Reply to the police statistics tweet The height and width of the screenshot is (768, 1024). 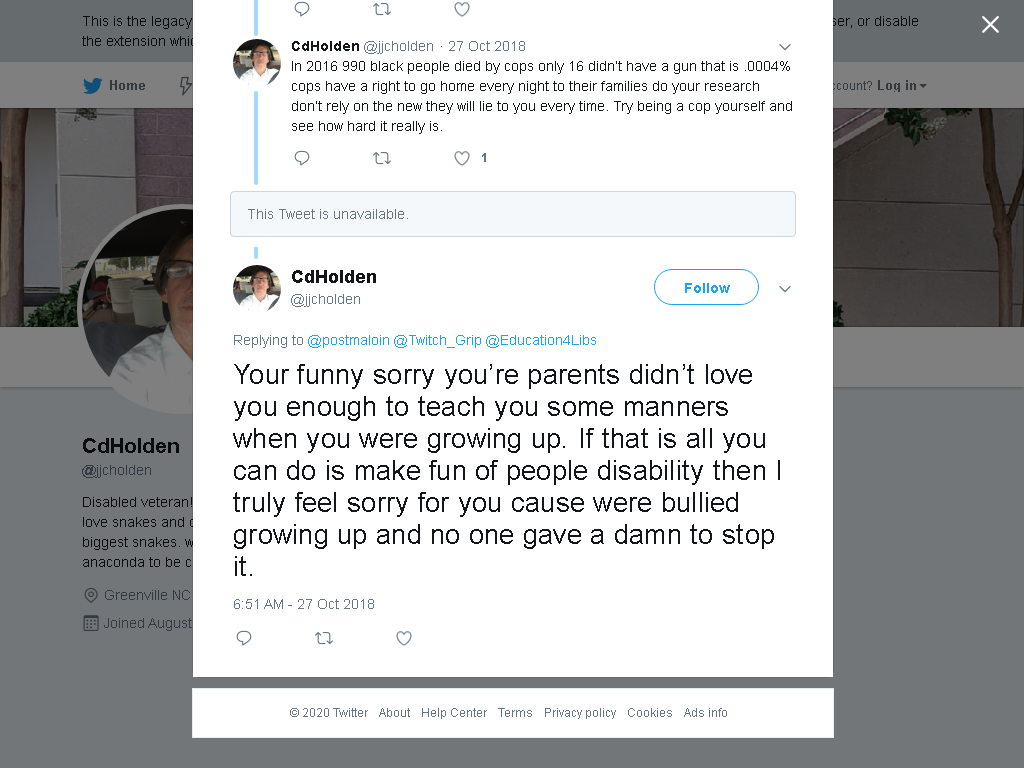302,158
